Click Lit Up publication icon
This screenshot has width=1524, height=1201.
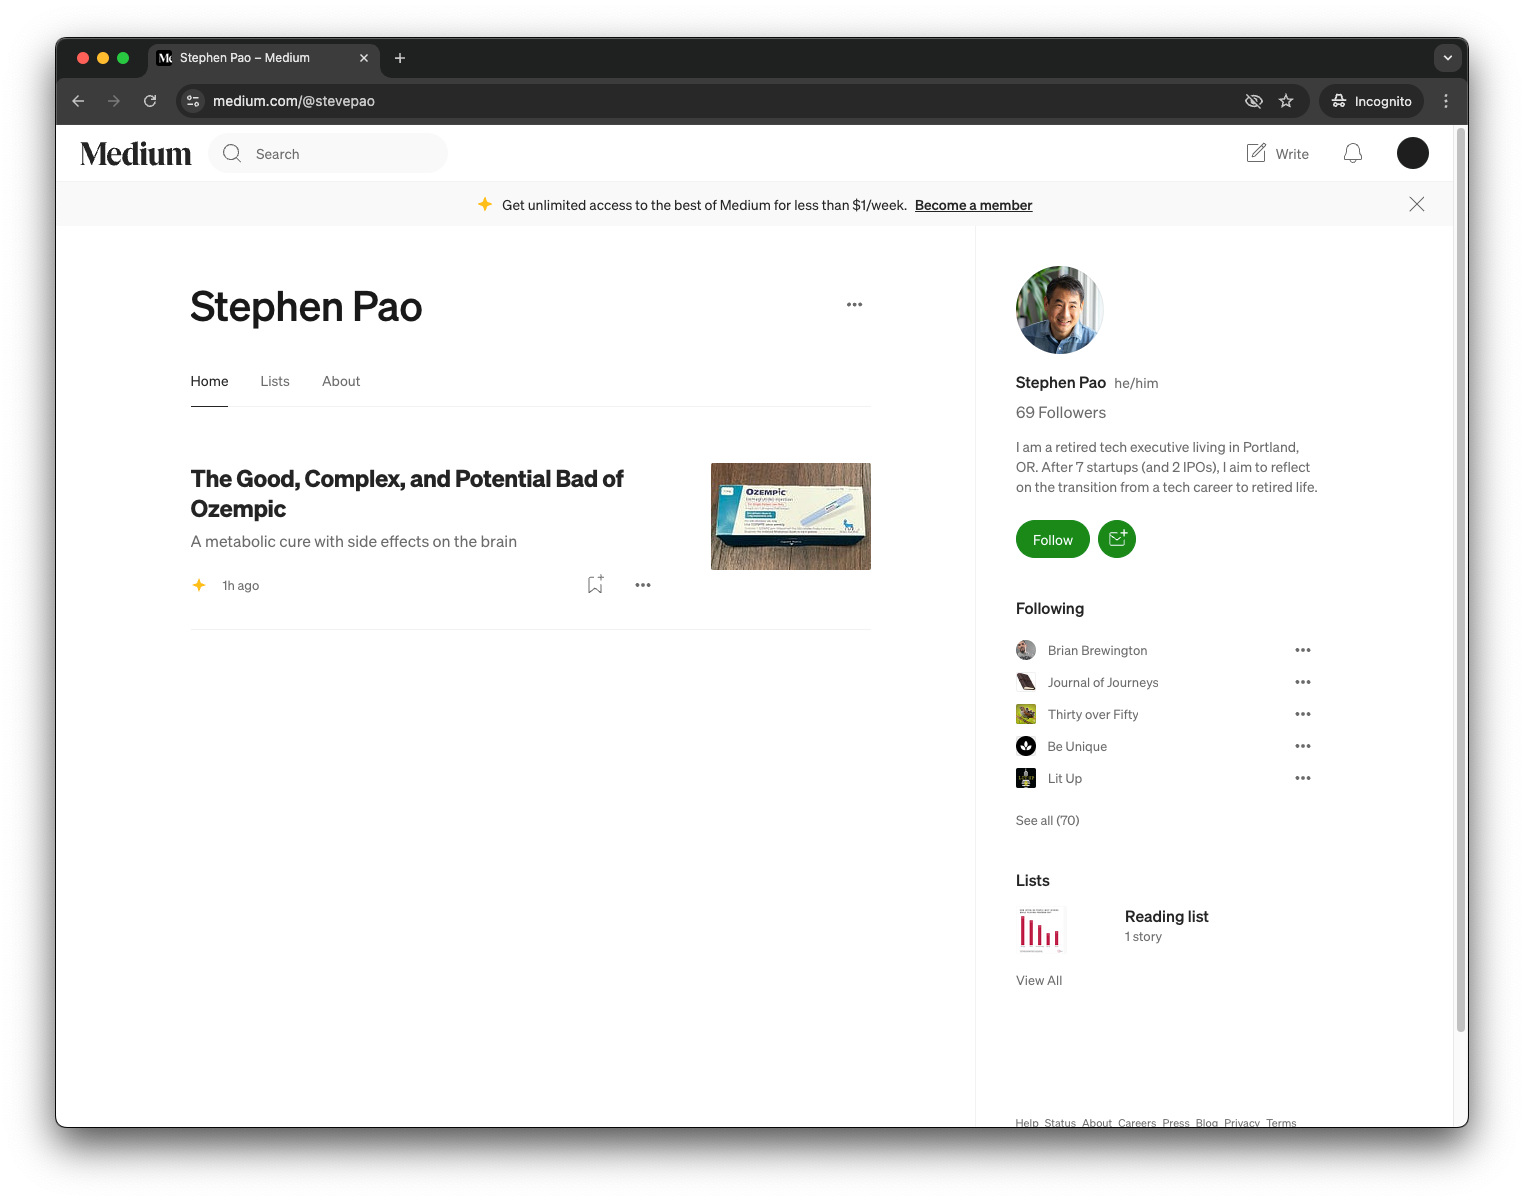tap(1026, 778)
